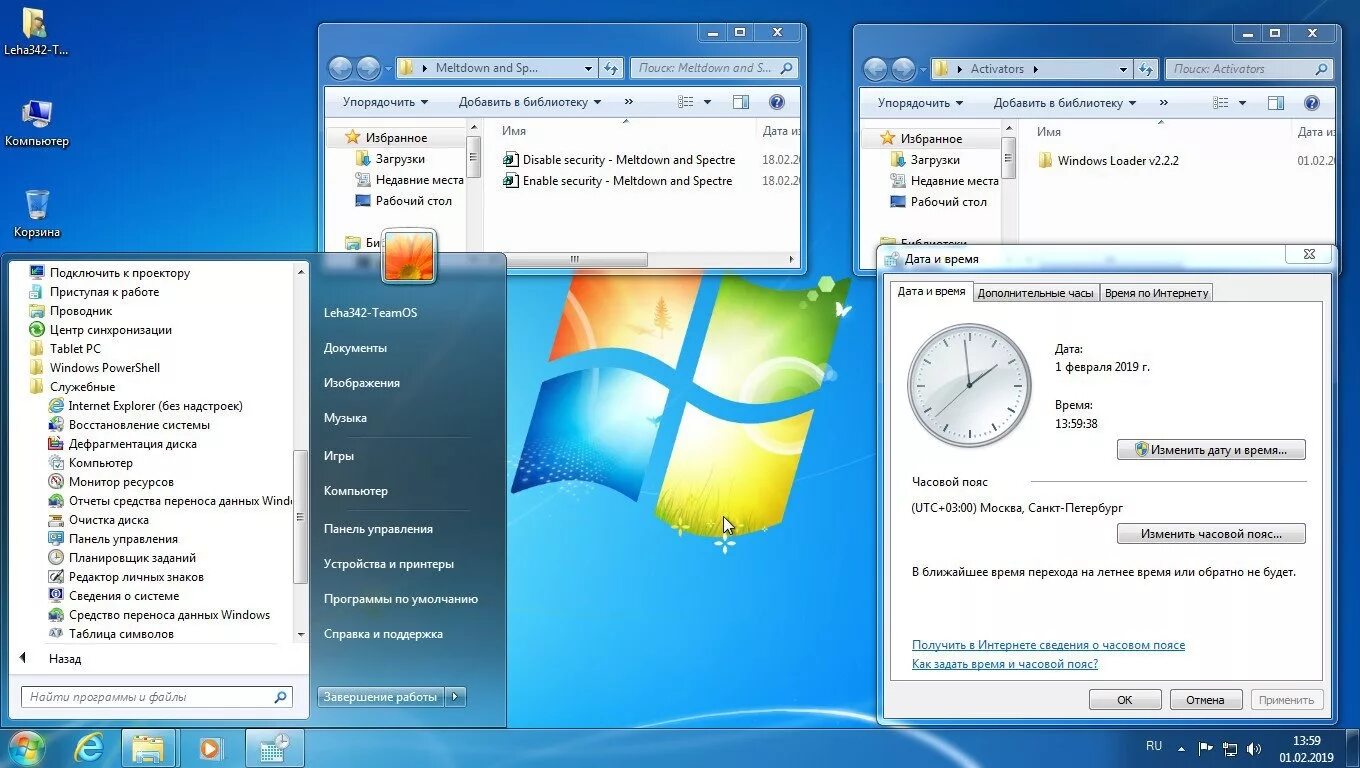The height and width of the screenshot is (768, 1360).
Task: Select Избранное in Activators sidebar
Action: tap(921, 139)
